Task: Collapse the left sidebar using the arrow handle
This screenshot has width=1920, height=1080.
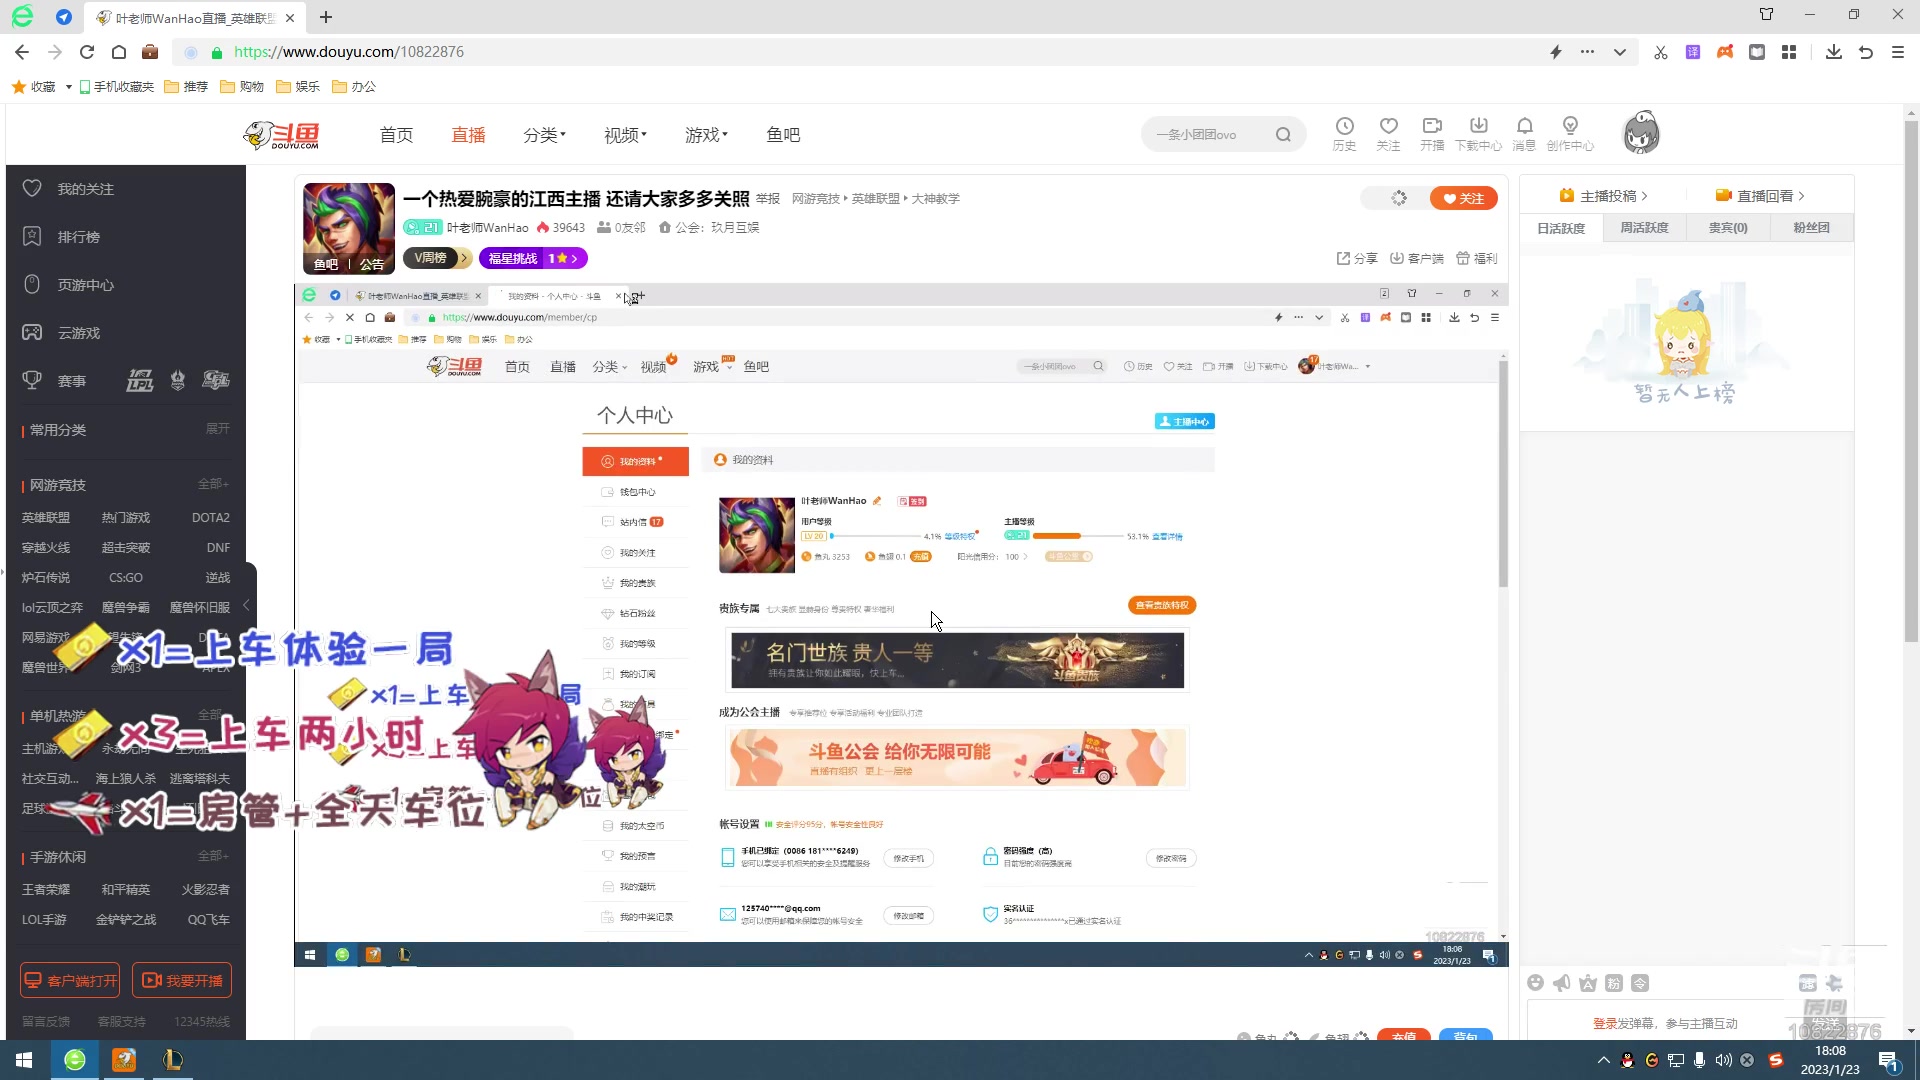Action: 246,606
